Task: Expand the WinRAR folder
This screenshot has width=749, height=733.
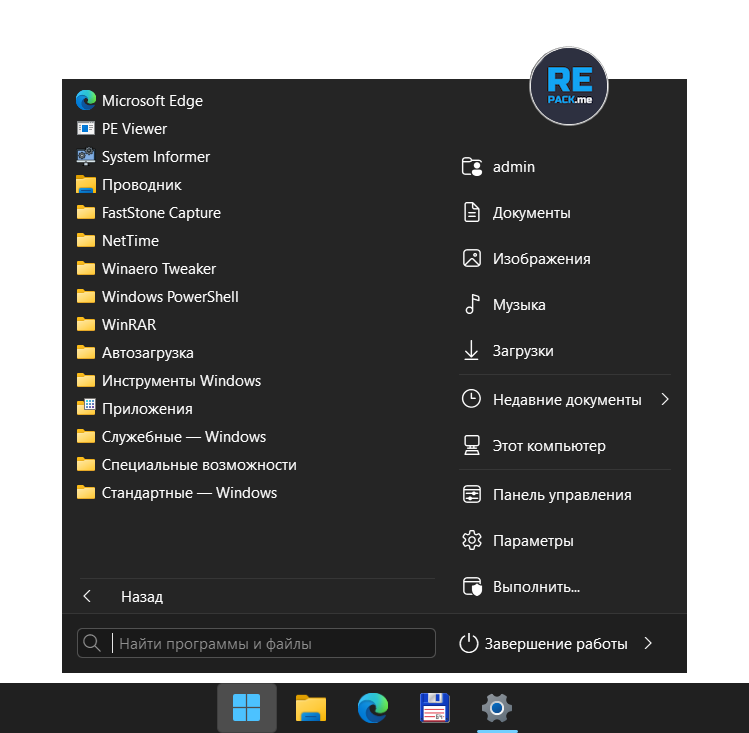Action: (x=128, y=325)
